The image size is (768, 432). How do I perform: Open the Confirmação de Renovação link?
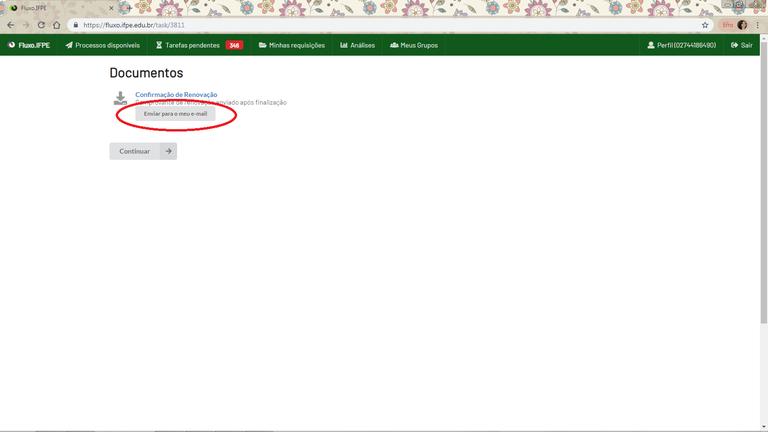pos(176,94)
